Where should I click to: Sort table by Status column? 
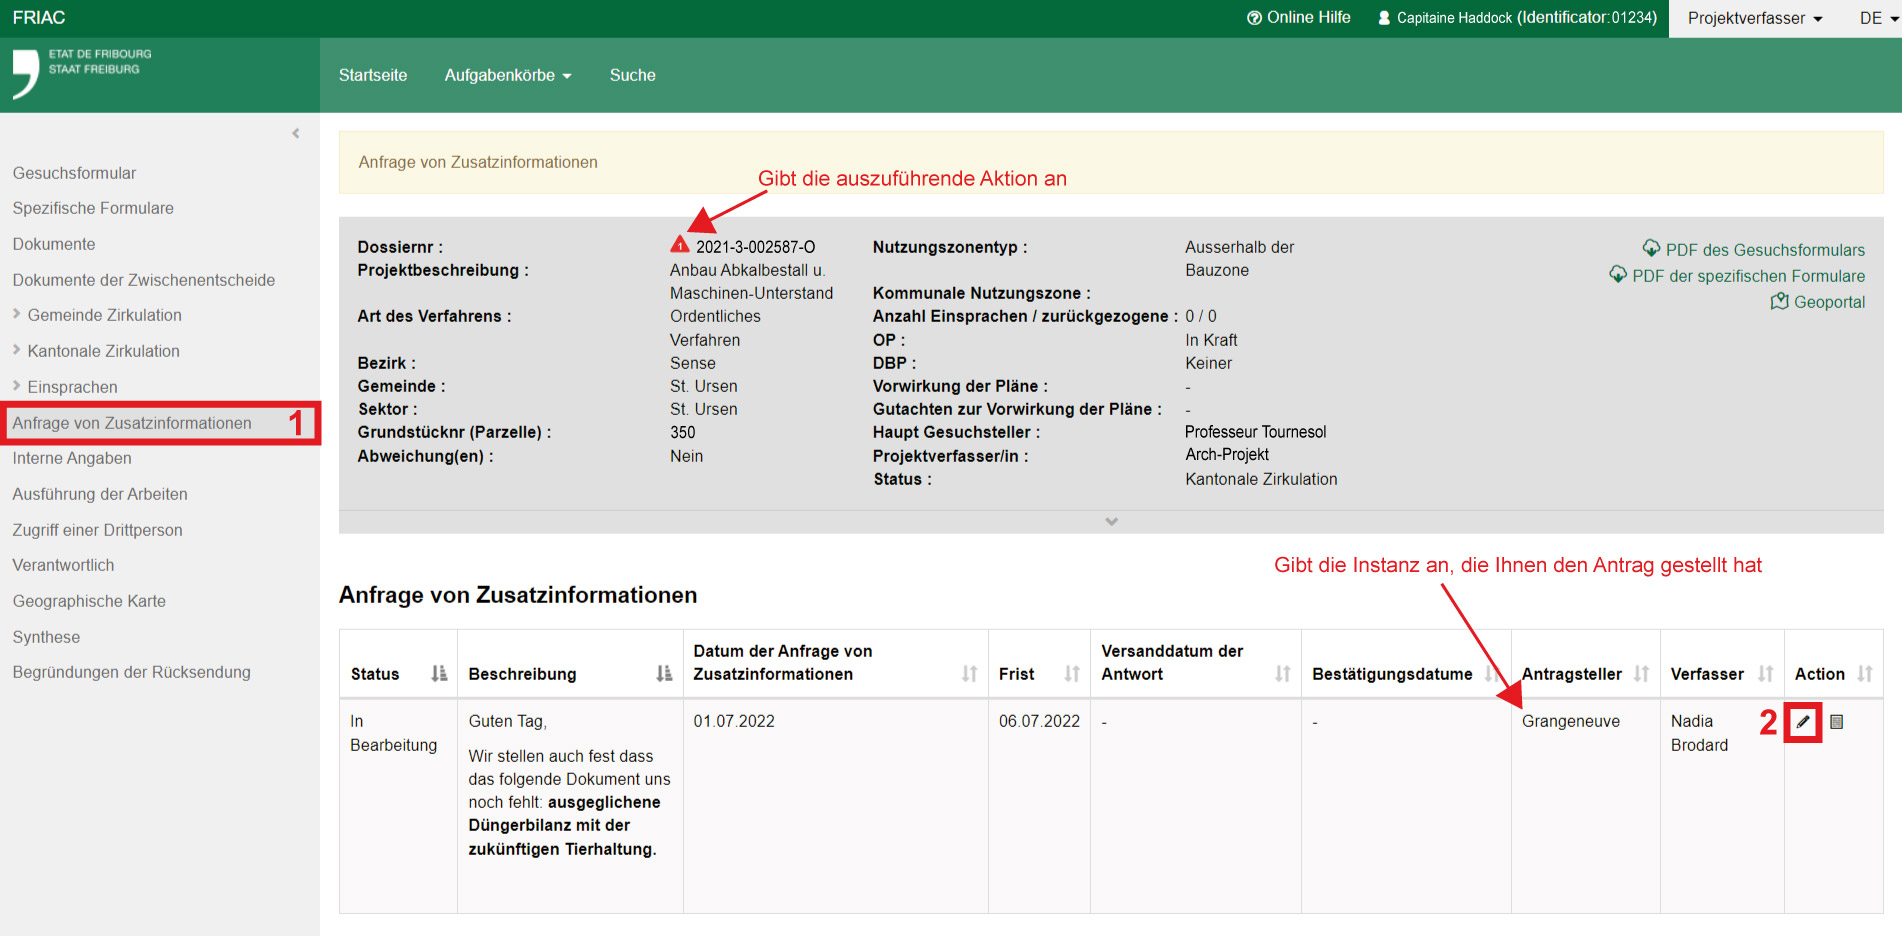click(x=438, y=674)
